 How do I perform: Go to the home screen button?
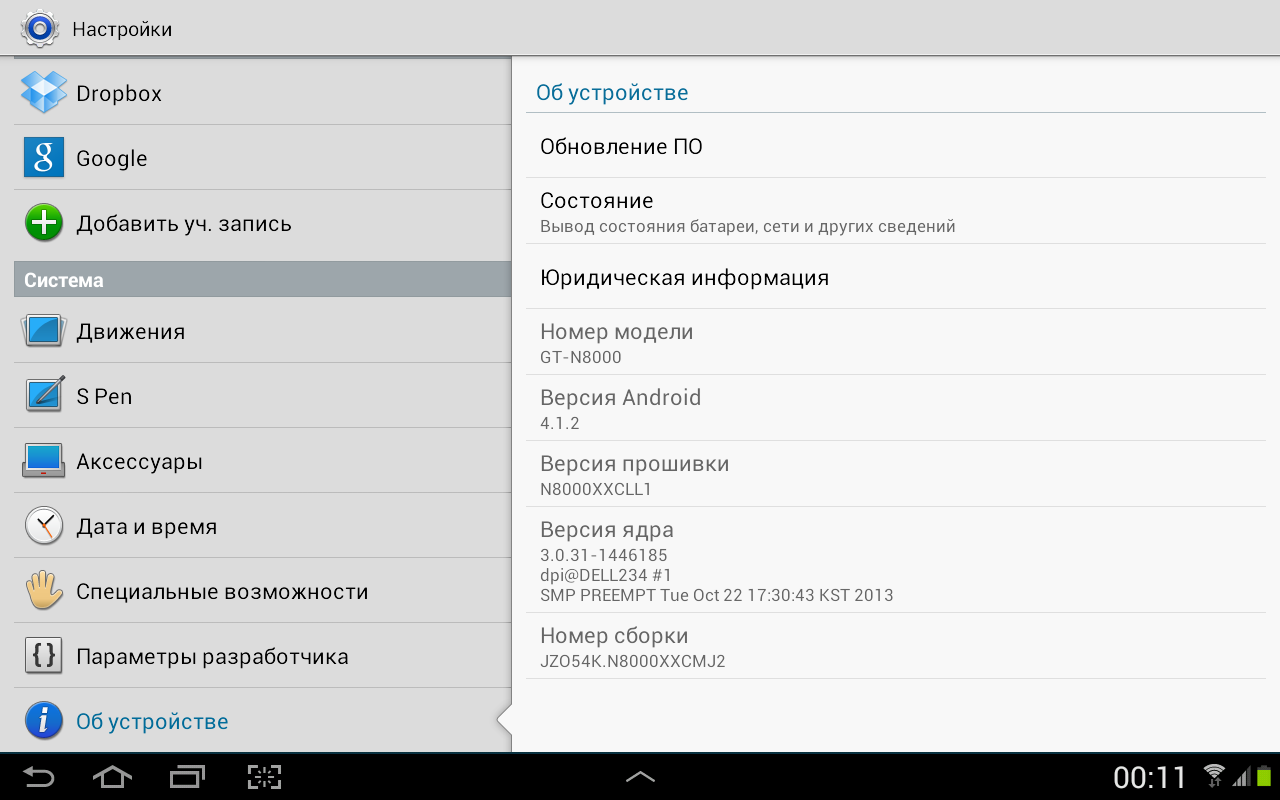(x=112, y=777)
